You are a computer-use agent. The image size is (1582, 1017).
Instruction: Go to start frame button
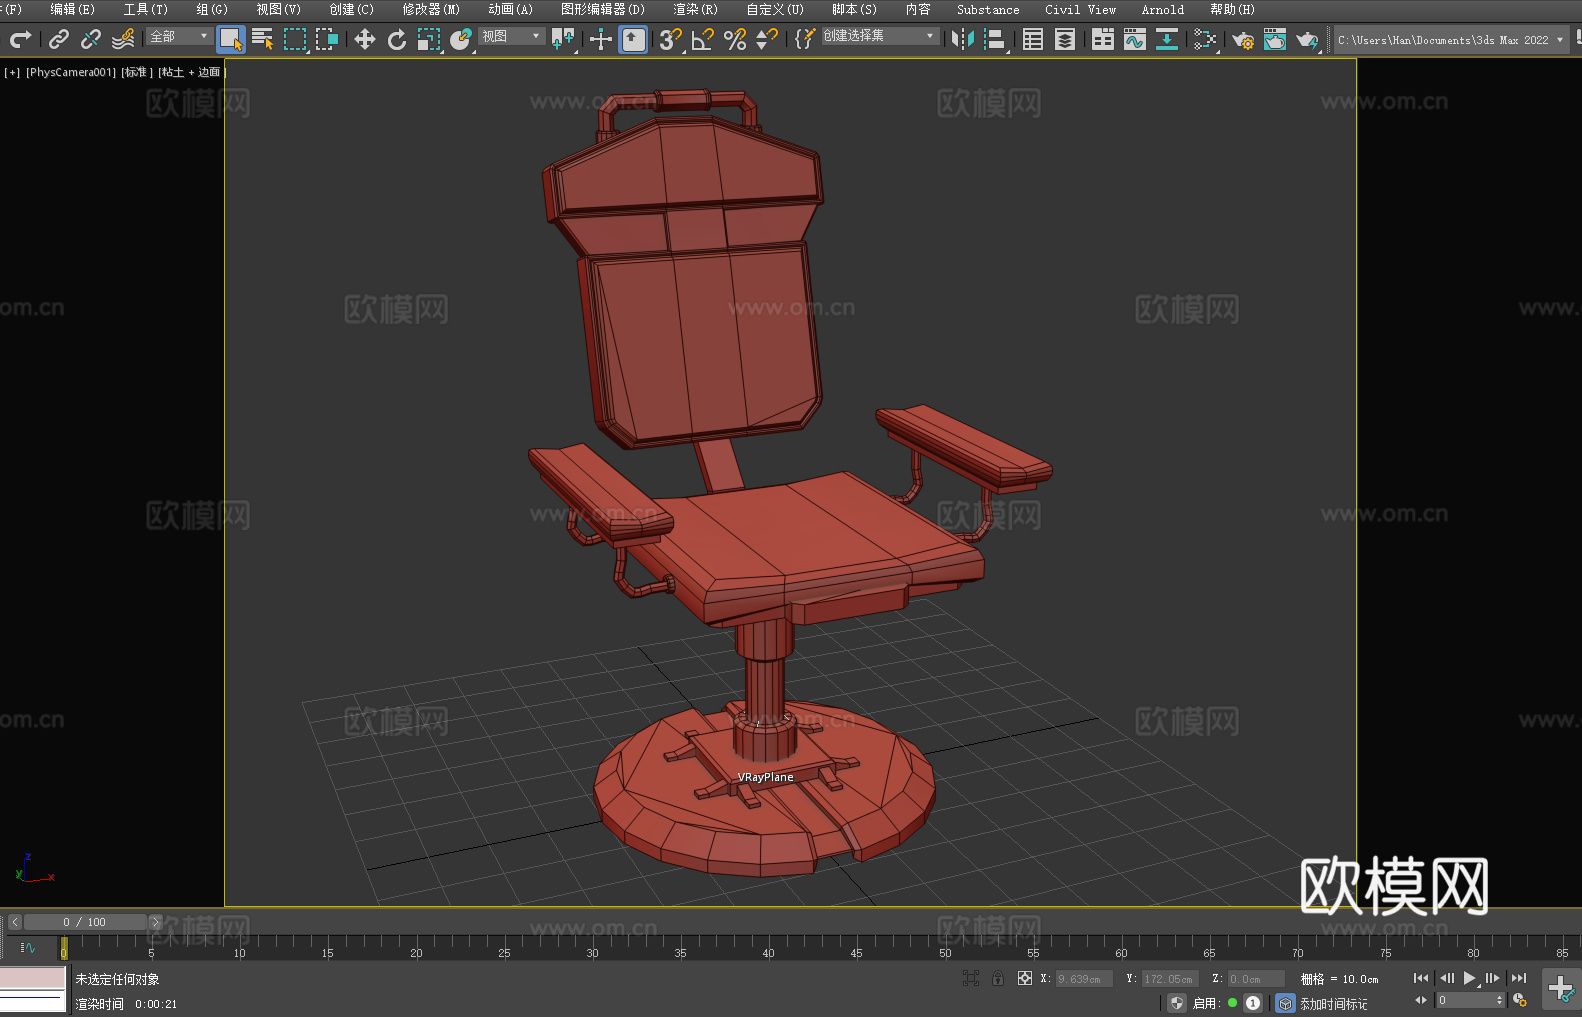(x=1421, y=978)
